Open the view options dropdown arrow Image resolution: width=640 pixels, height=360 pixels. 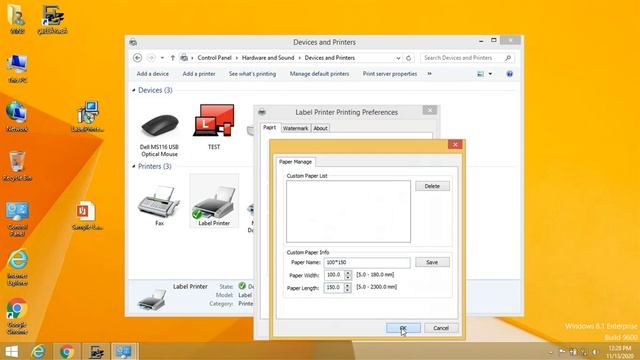(490, 74)
